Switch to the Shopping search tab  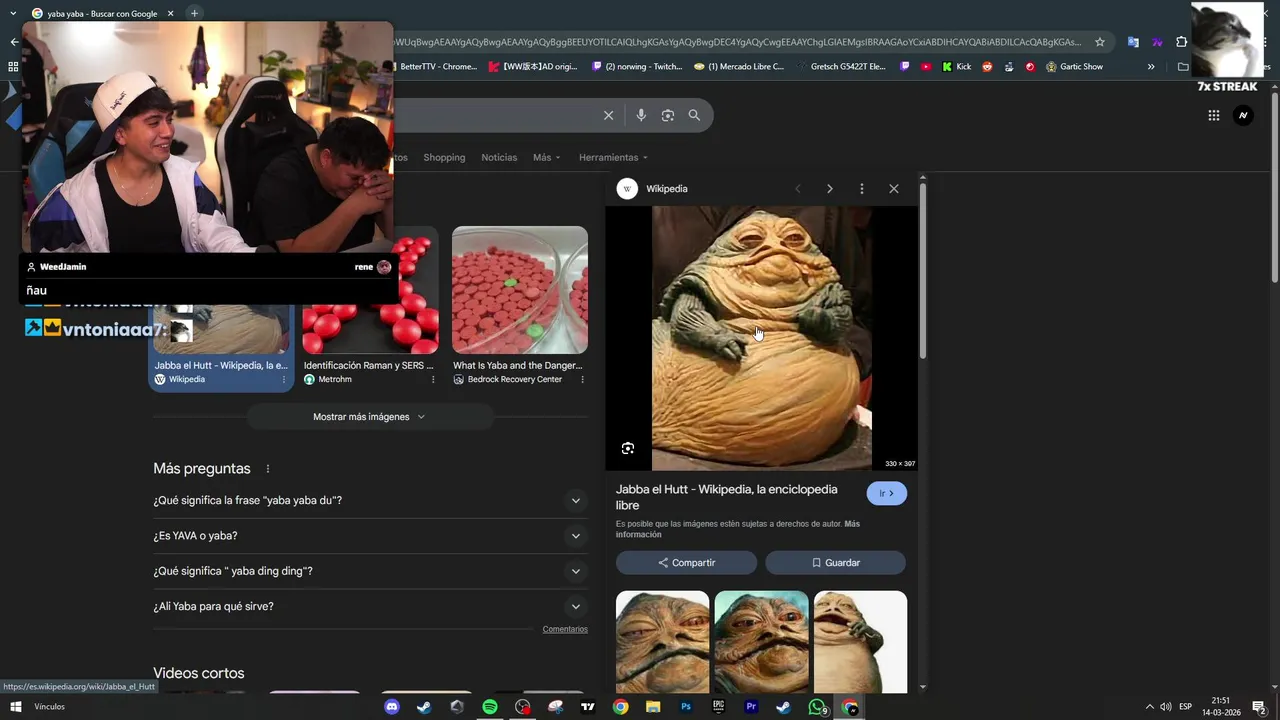(444, 157)
